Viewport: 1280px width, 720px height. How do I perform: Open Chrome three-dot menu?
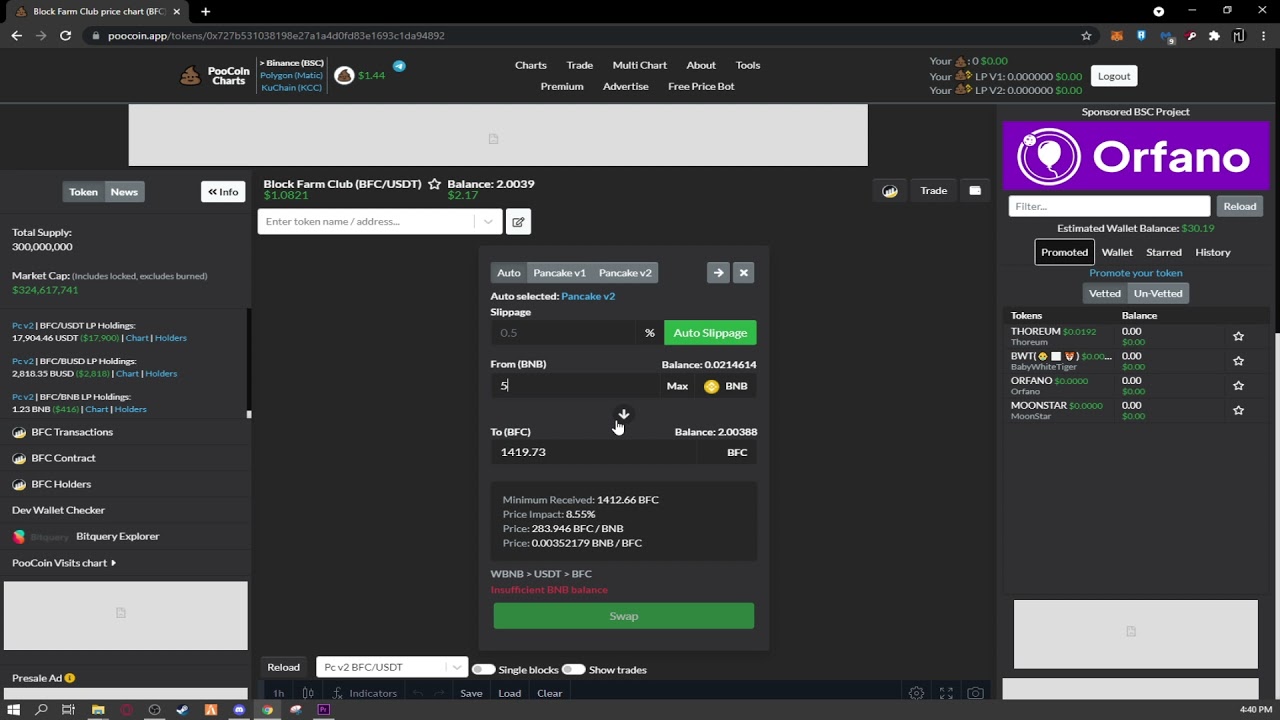point(1264,36)
